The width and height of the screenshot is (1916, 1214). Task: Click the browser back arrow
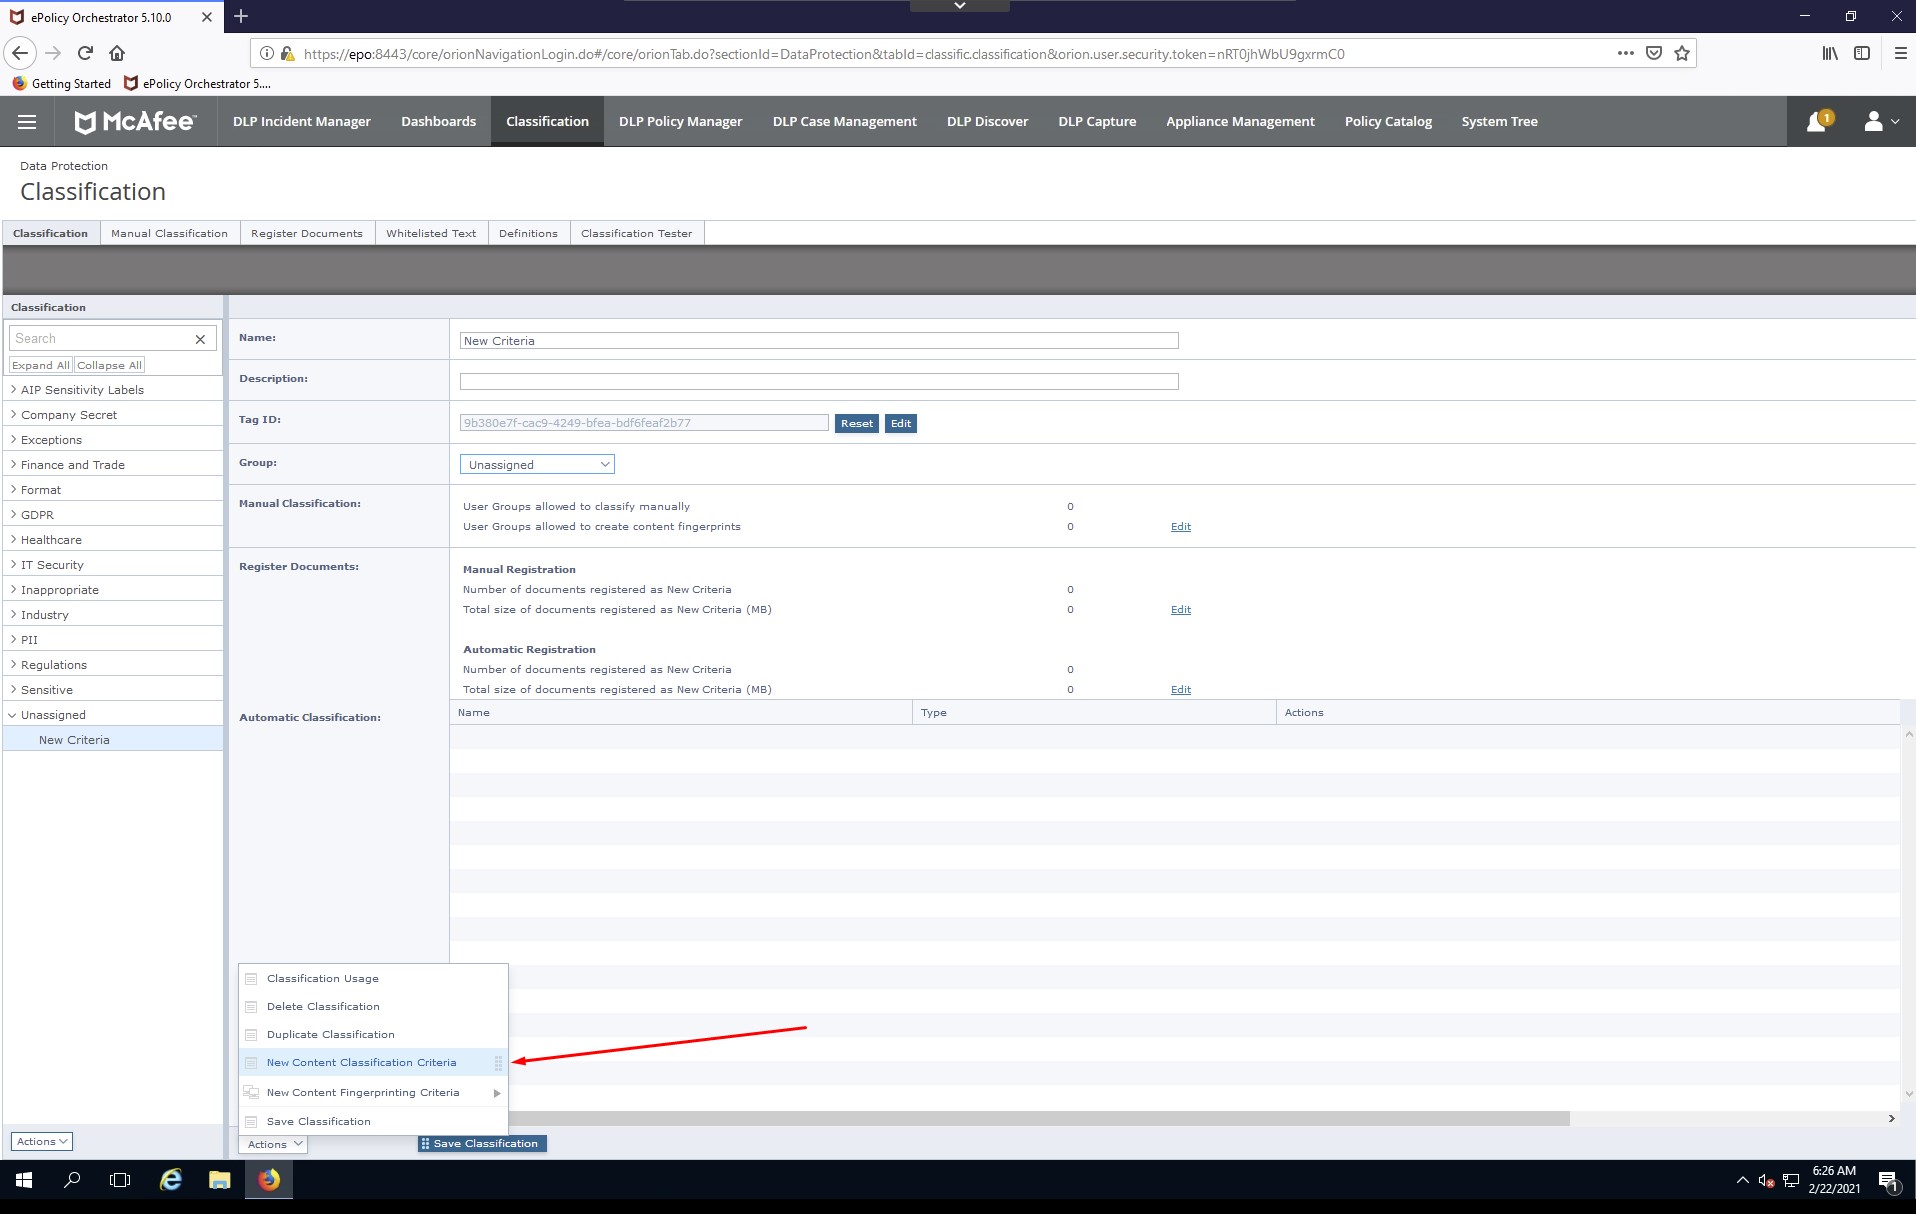pyautogui.click(x=20, y=54)
